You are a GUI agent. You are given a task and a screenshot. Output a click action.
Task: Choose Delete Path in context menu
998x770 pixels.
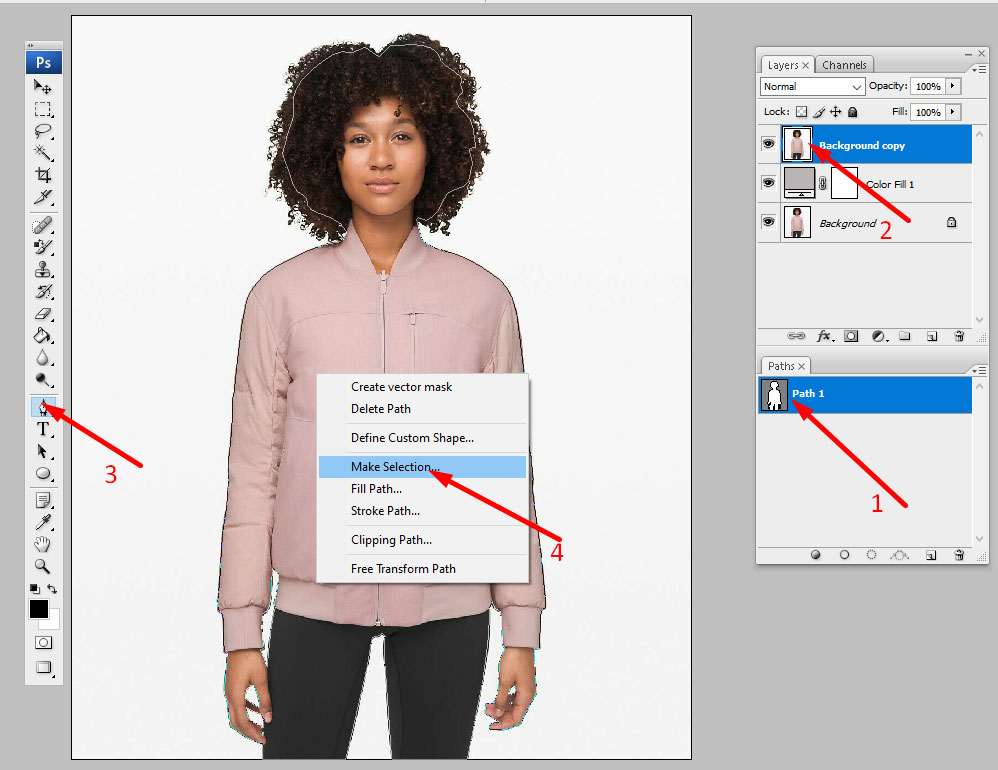pyautogui.click(x=423, y=409)
